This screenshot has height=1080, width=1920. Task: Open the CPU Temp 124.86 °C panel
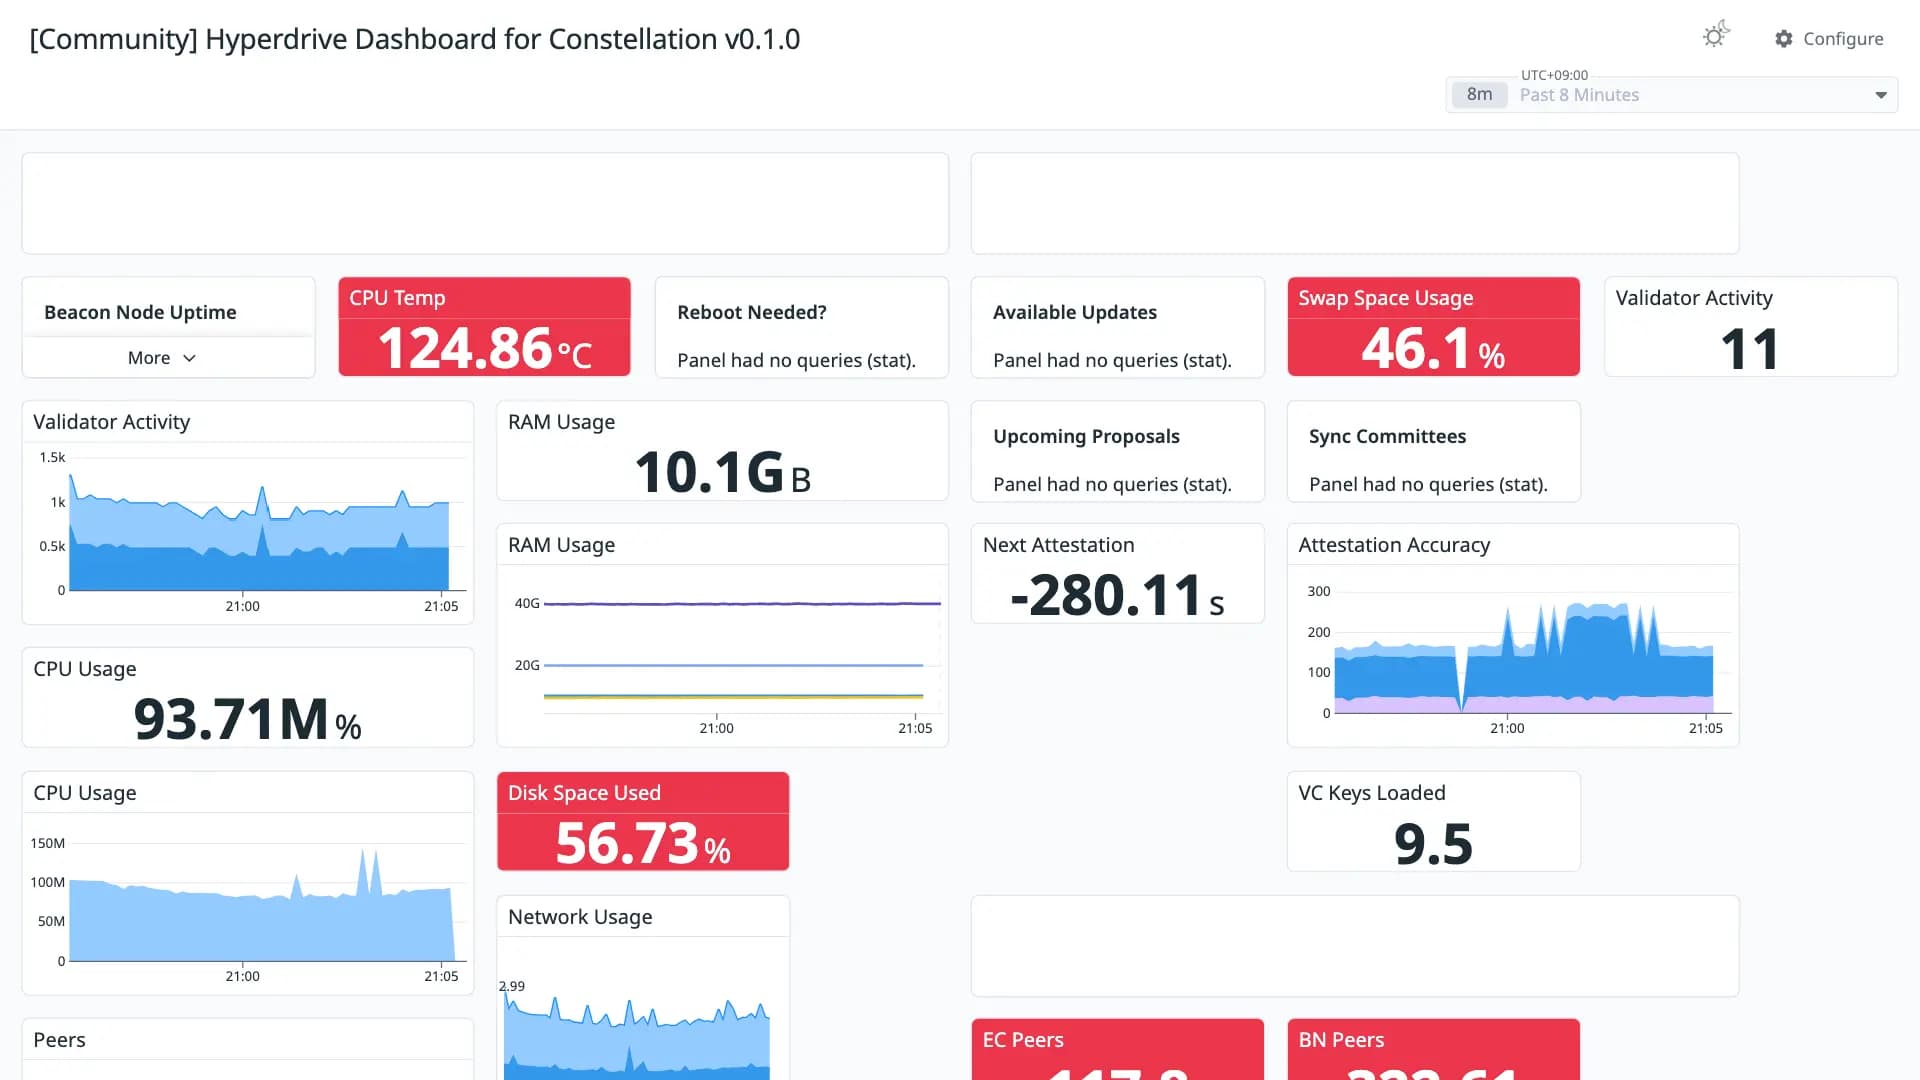(484, 327)
